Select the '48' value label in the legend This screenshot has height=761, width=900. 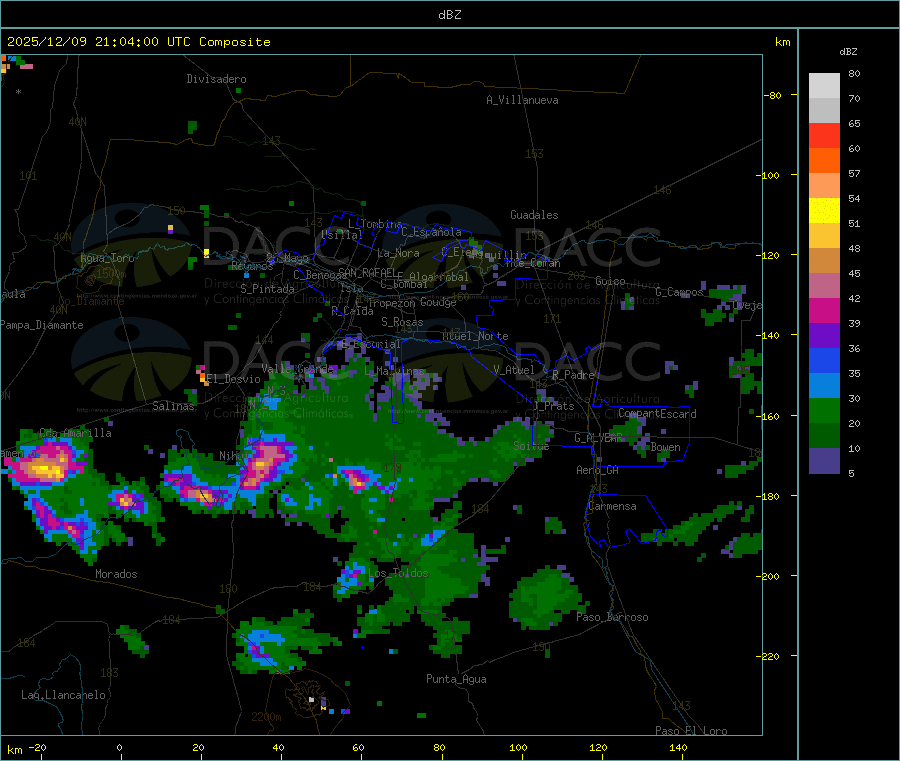click(x=854, y=249)
